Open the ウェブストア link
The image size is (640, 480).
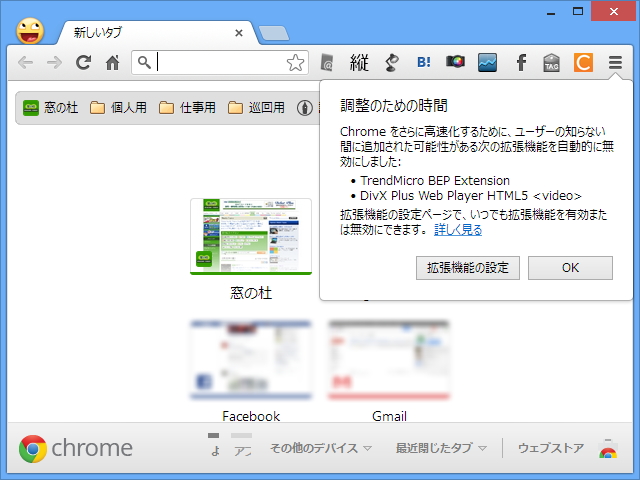[x=551, y=448]
